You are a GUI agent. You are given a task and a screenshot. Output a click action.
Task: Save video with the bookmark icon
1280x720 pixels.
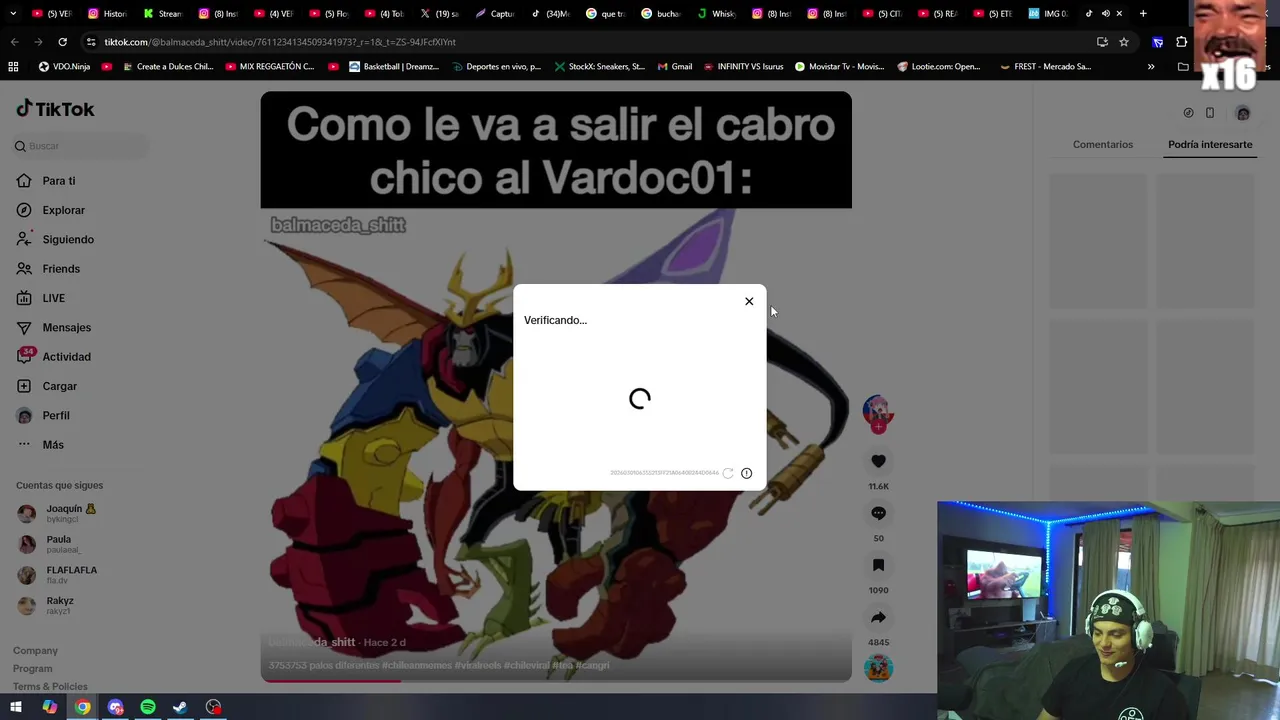coord(878,565)
